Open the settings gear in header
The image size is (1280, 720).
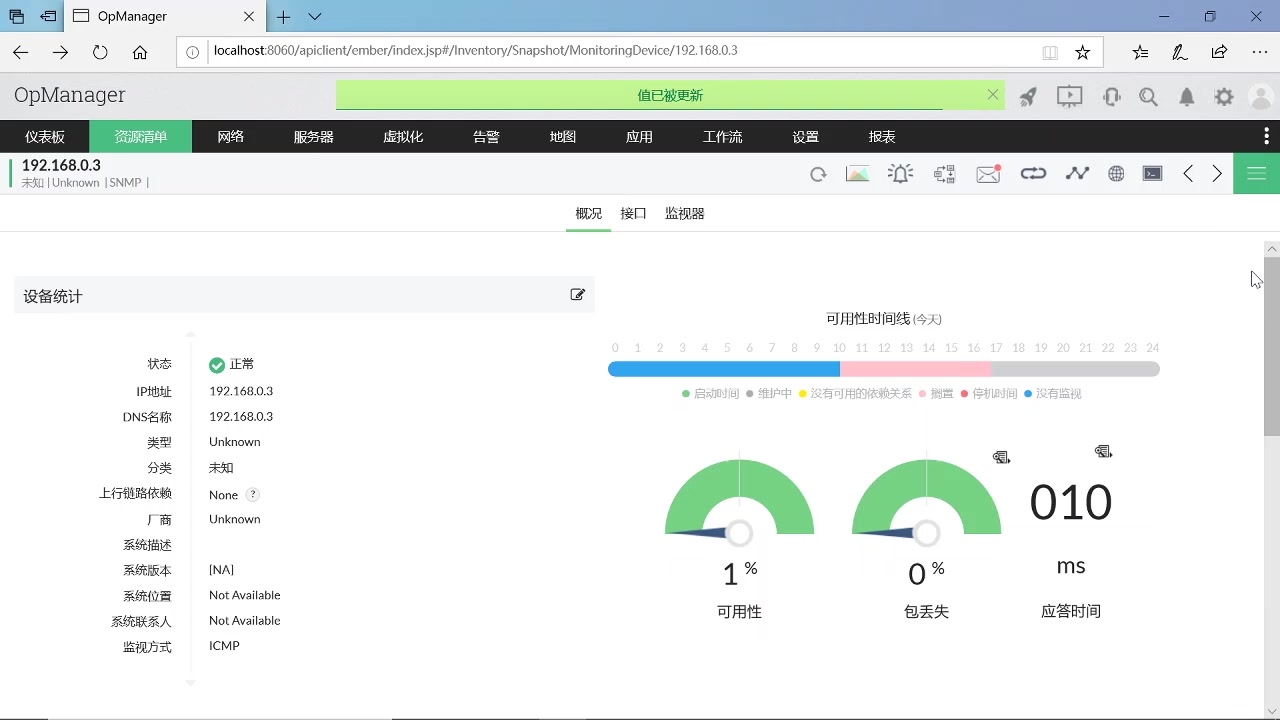[x=1224, y=97]
